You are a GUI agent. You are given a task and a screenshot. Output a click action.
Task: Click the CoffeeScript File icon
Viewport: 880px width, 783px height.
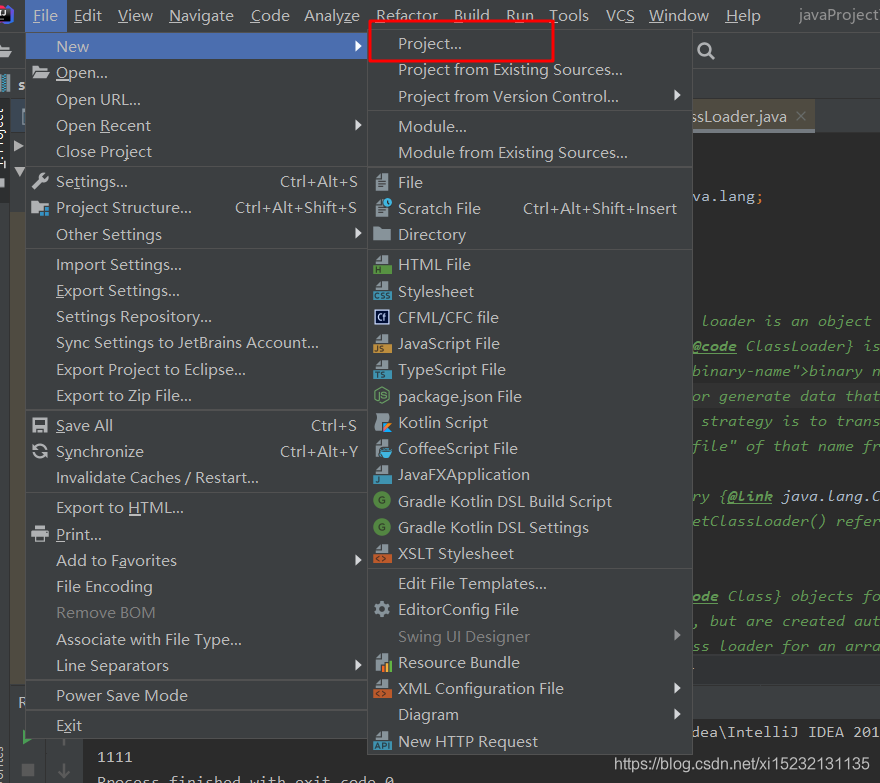click(383, 448)
